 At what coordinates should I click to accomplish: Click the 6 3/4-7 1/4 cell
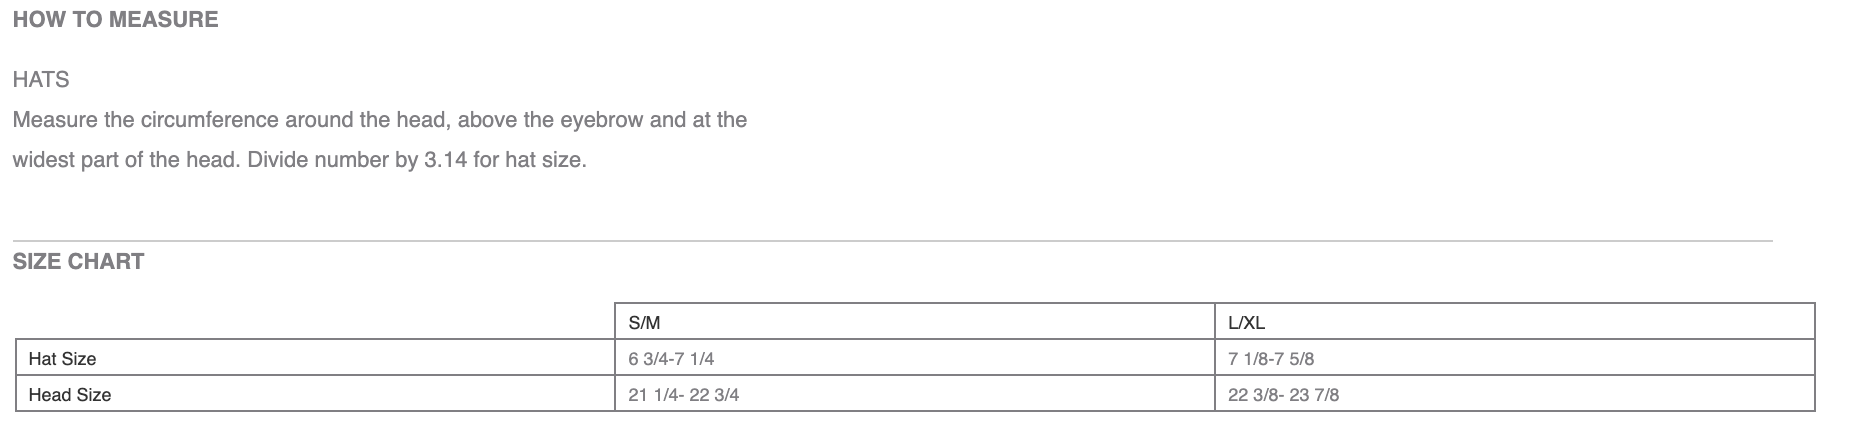pyautogui.click(x=914, y=358)
